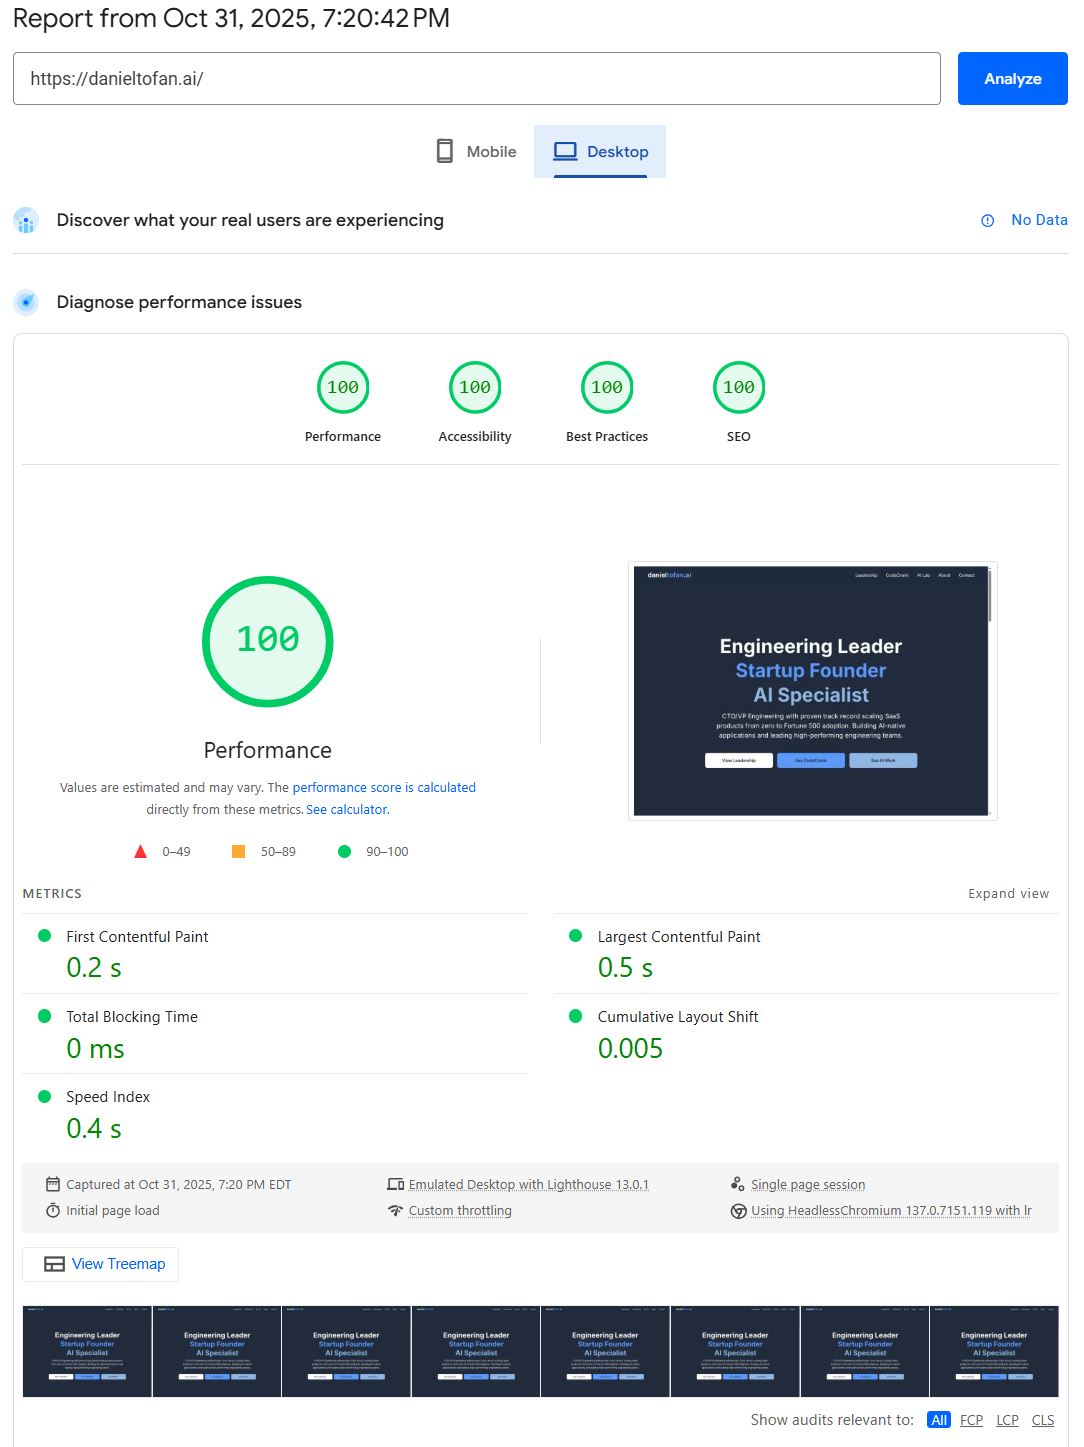Screen dimensions: 1084x1447
Task: Click the treemap icon beside View Treemap
Action: tap(54, 1264)
